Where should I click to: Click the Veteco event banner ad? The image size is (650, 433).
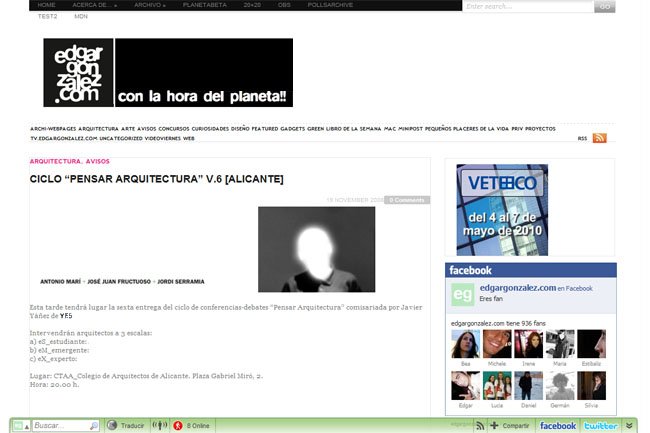[x=502, y=210]
